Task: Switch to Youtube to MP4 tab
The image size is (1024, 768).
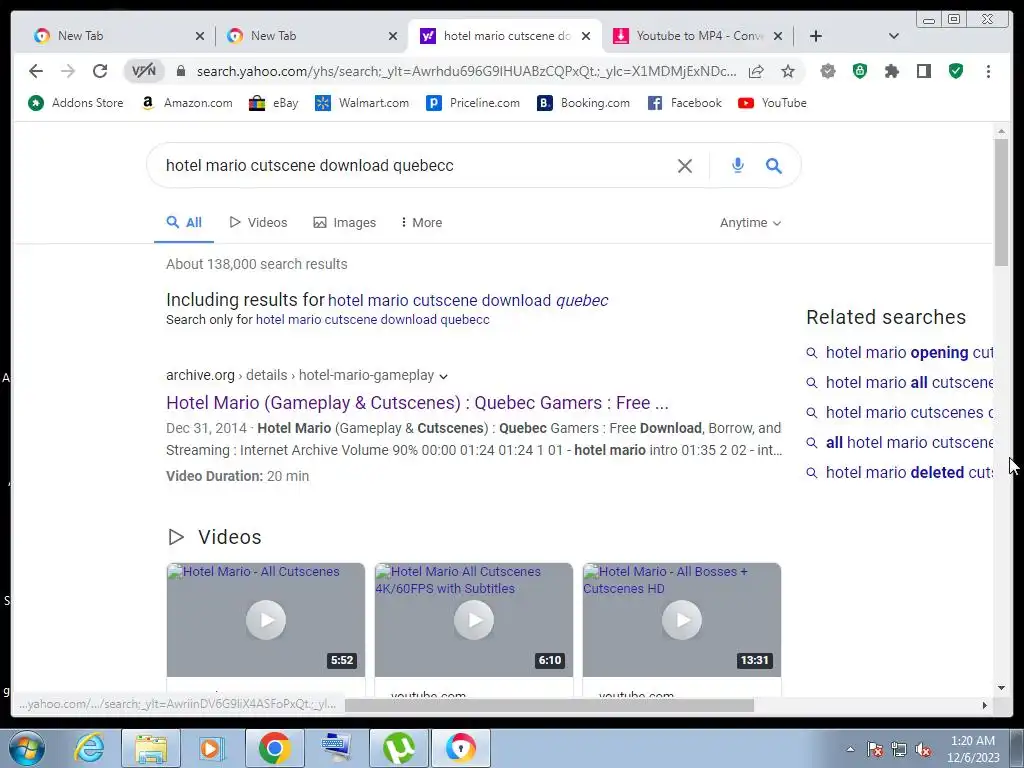Action: click(697, 36)
